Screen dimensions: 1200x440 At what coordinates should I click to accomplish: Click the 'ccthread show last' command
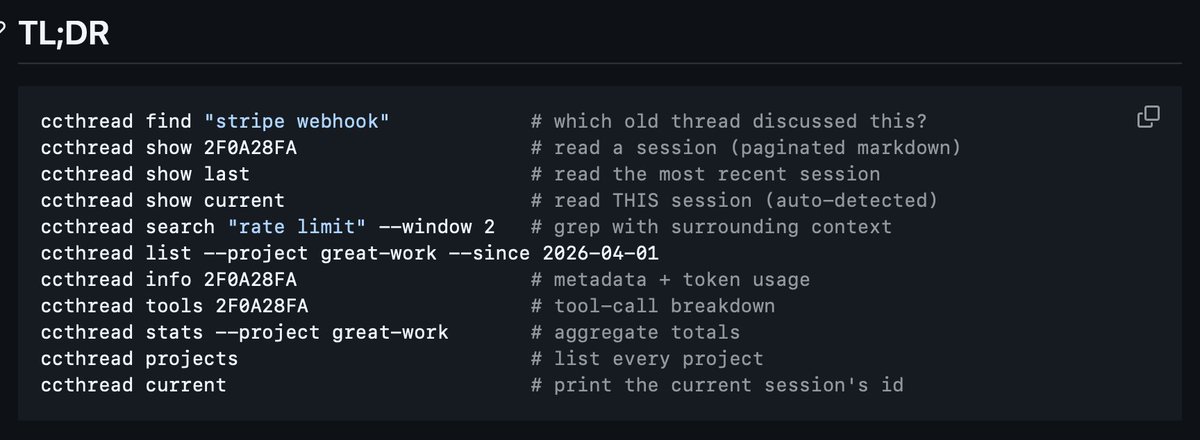[146, 174]
